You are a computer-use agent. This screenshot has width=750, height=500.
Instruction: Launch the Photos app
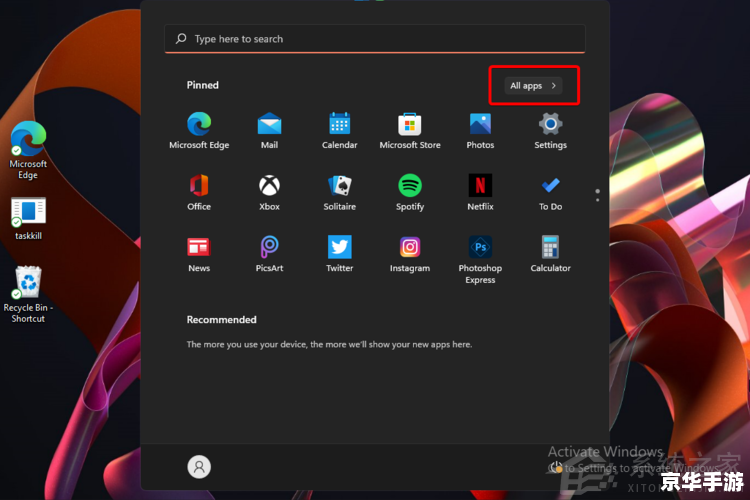[480, 130]
